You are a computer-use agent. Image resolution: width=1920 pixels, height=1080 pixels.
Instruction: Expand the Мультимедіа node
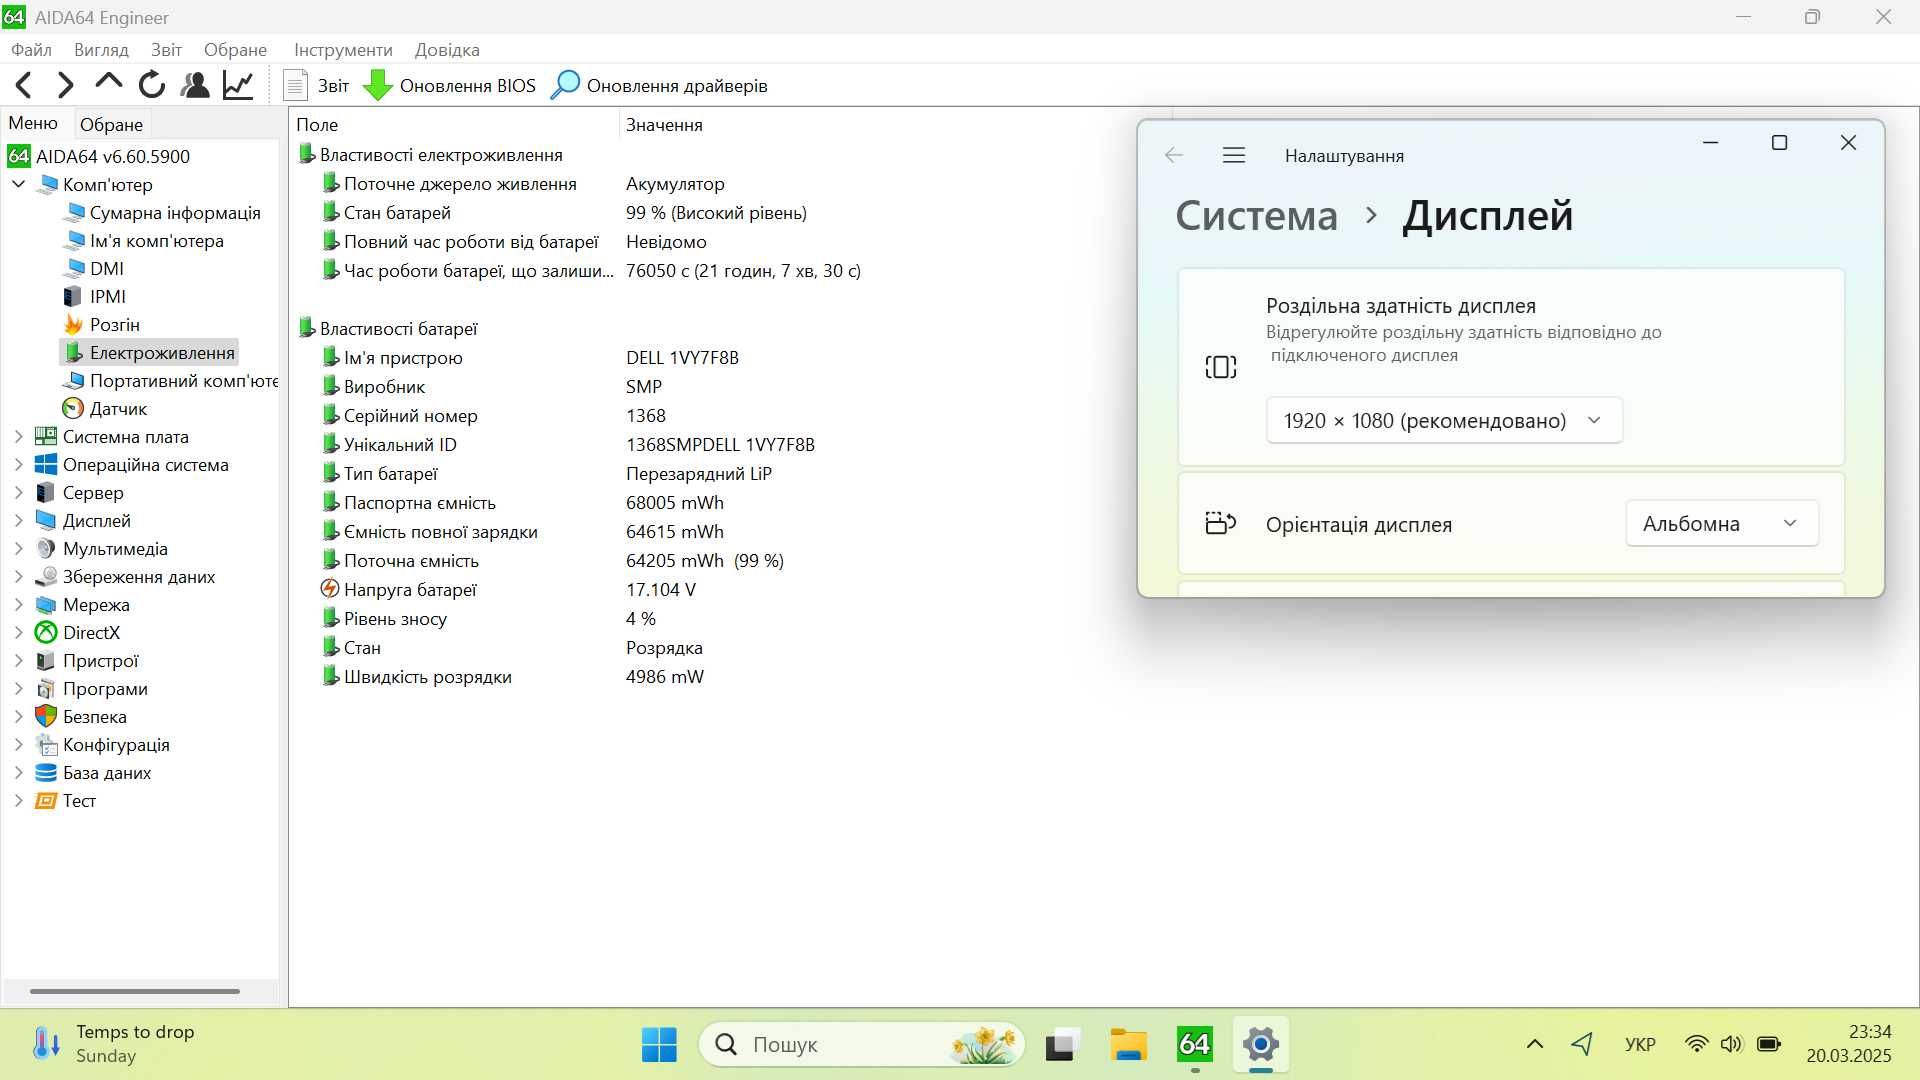(x=18, y=548)
